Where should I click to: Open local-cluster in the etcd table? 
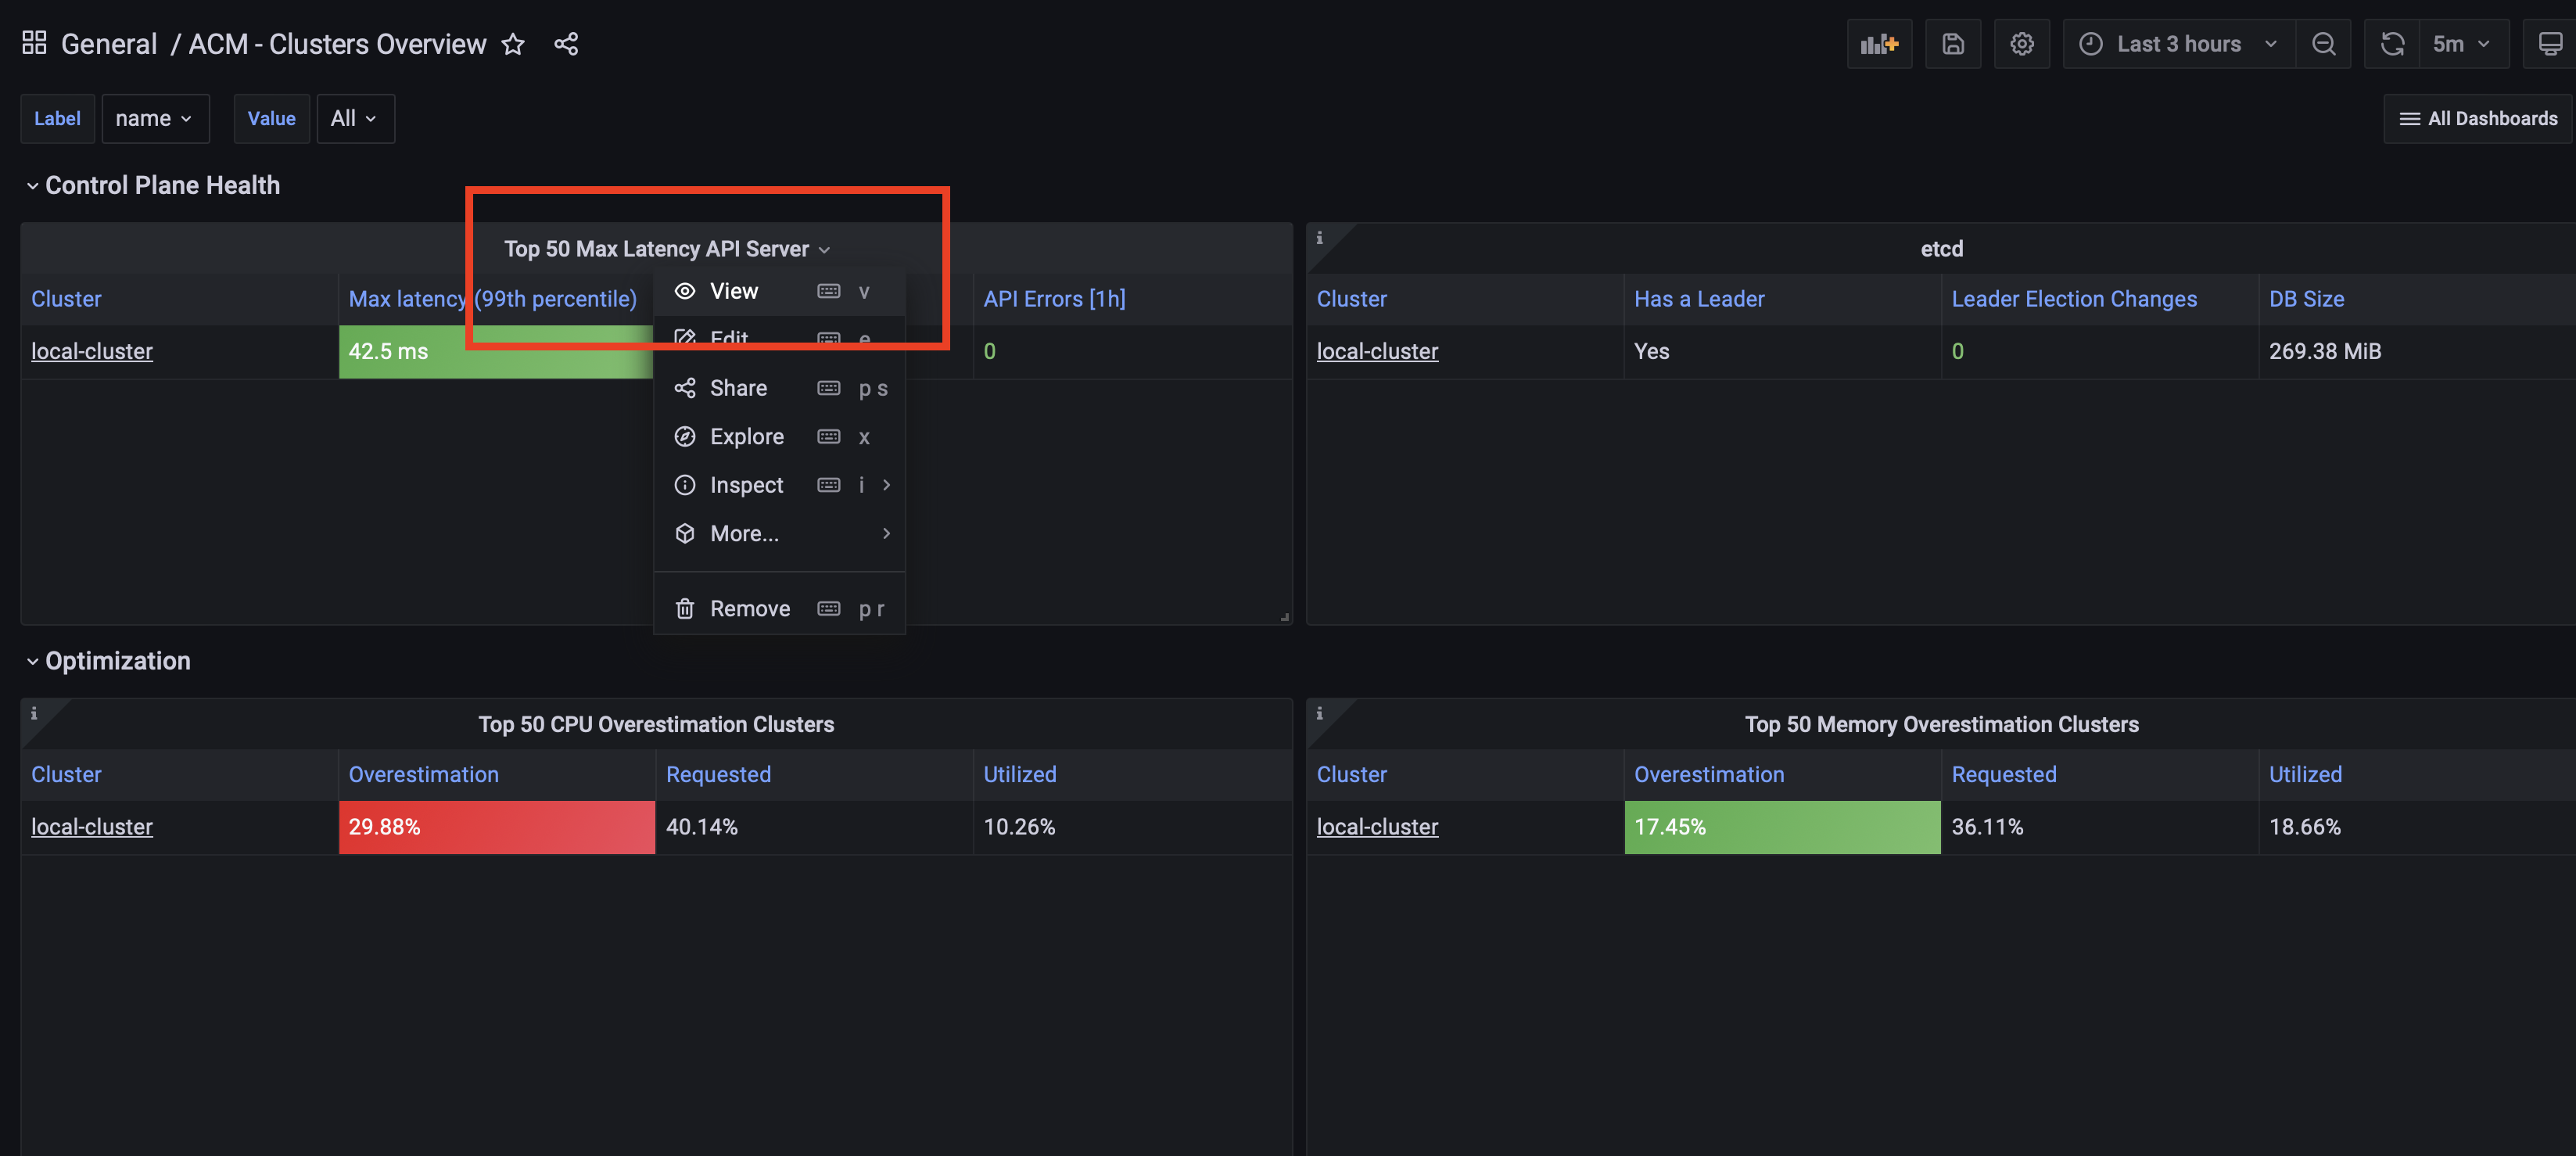click(1377, 351)
